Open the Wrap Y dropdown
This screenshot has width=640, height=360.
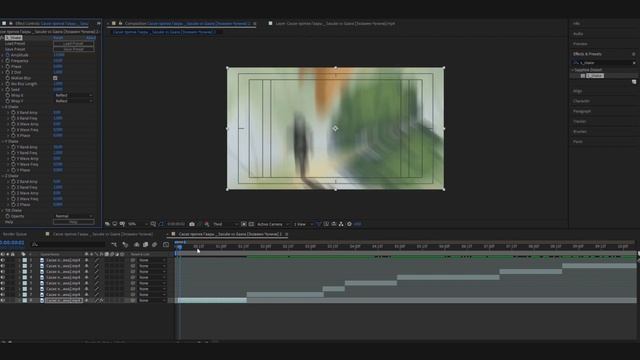click(73, 101)
